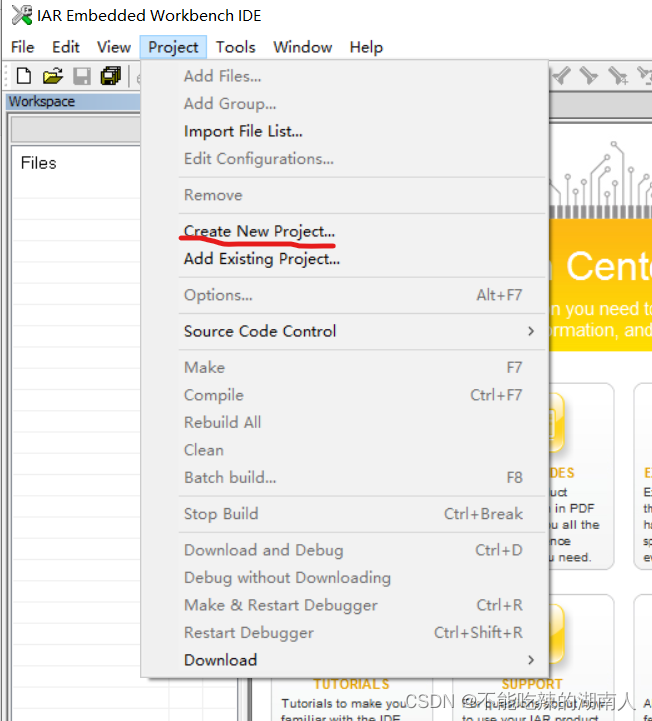This screenshot has height=721, width=652.
Task: Open the View menu
Action: [x=114, y=47]
